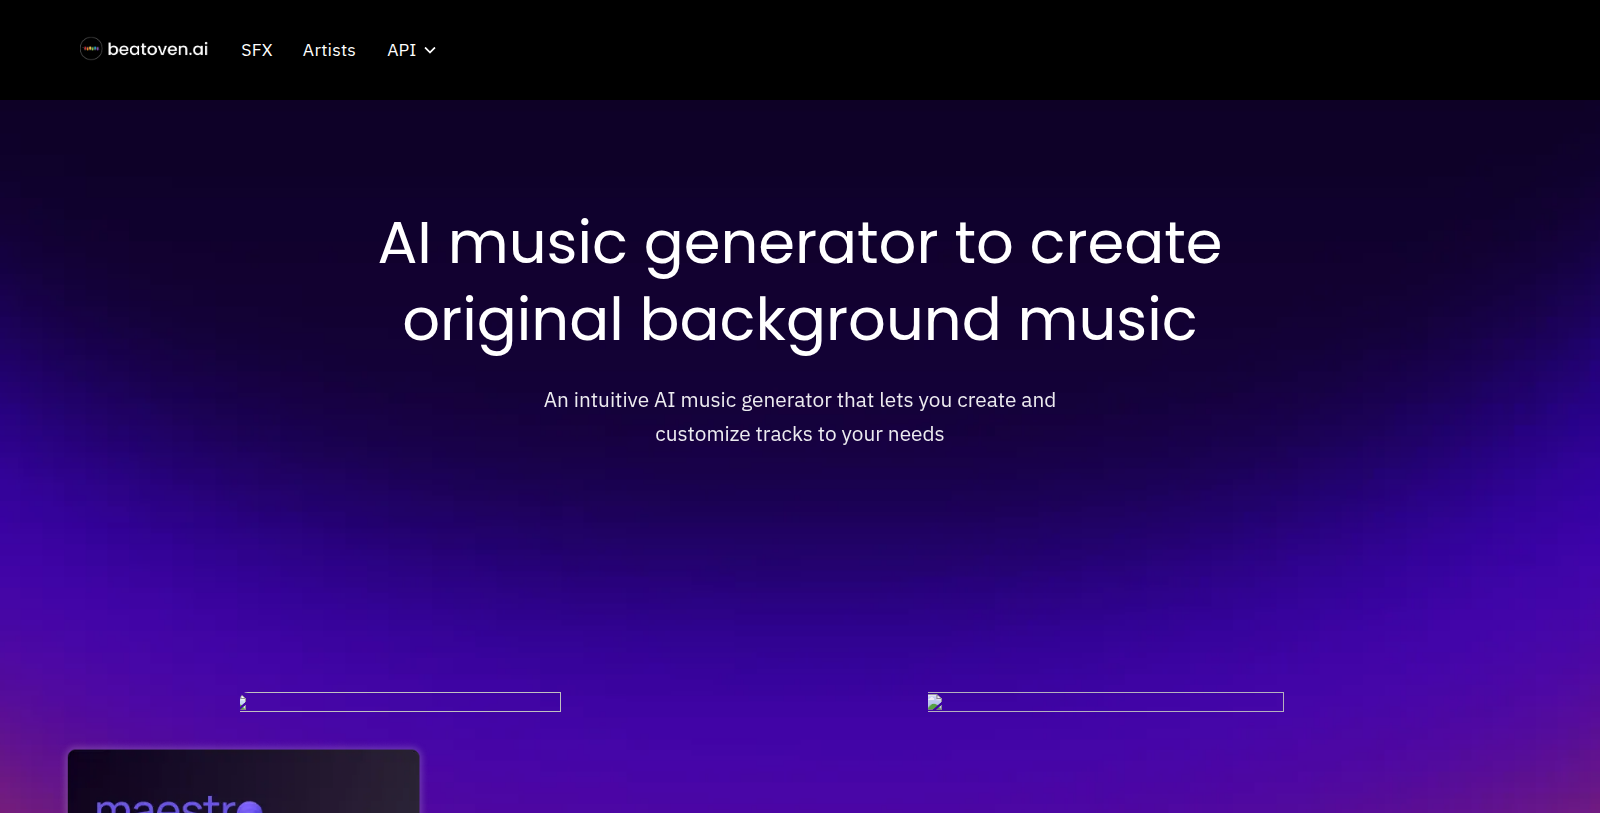Open the SFX navigation item
Screen dimensions: 1600x813
click(257, 50)
